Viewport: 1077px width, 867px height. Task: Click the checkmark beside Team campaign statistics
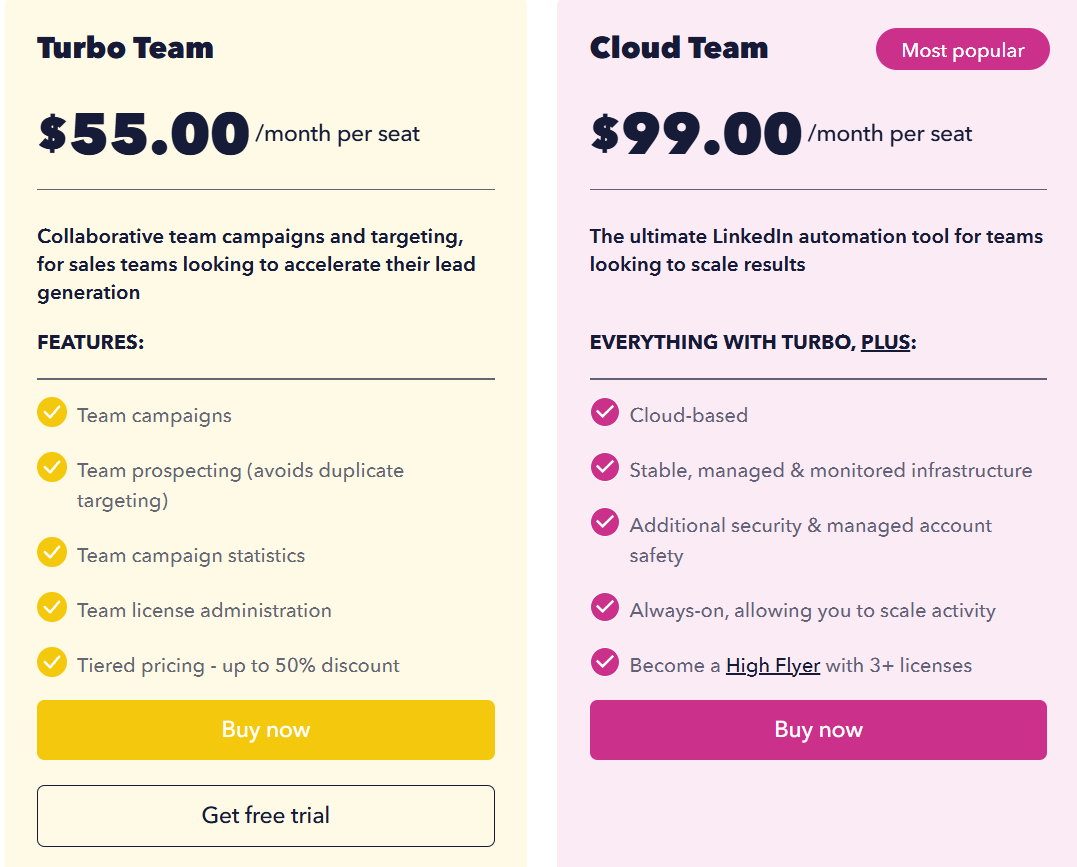(51, 553)
